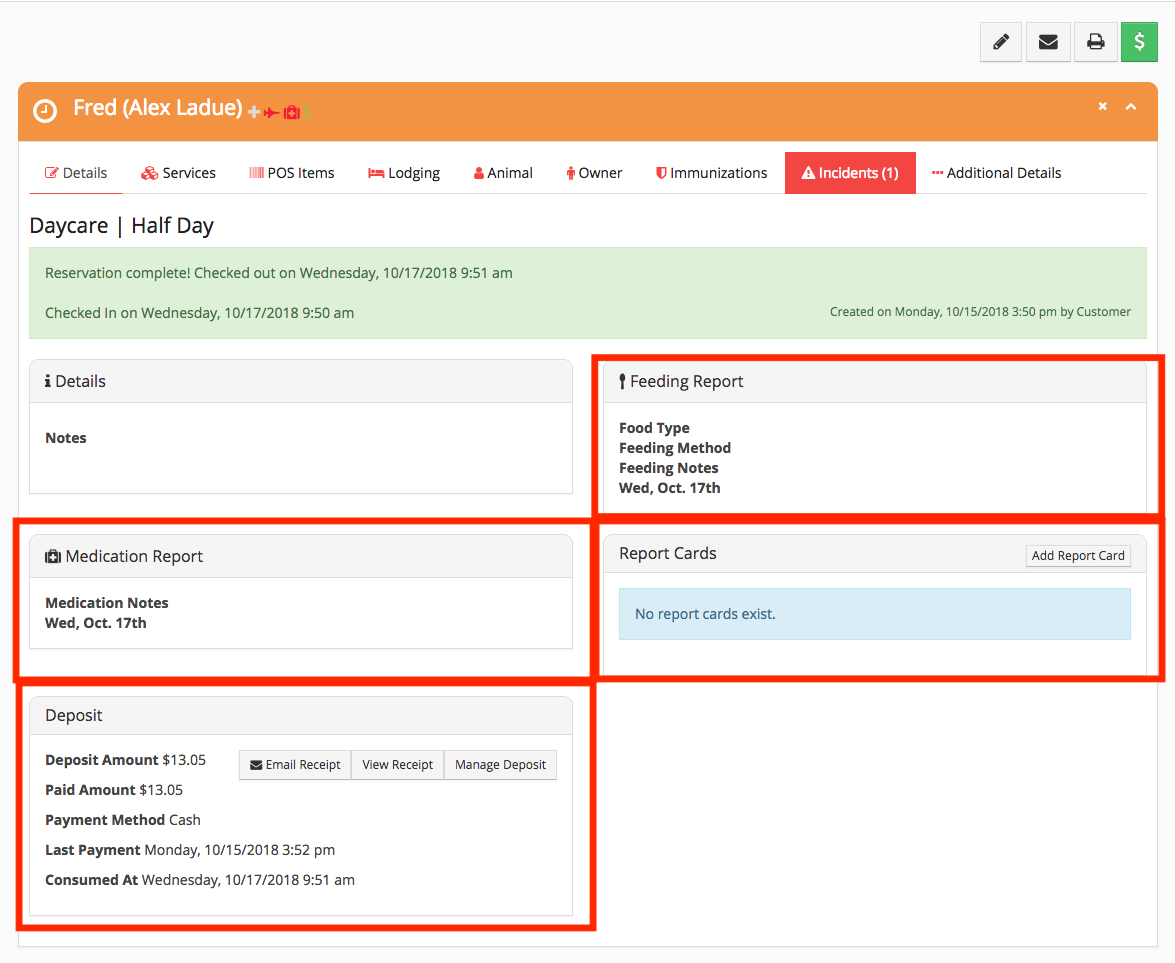The width and height of the screenshot is (1175, 963).
Task: Click the Email Receipt button
Action: pos(295,764)
